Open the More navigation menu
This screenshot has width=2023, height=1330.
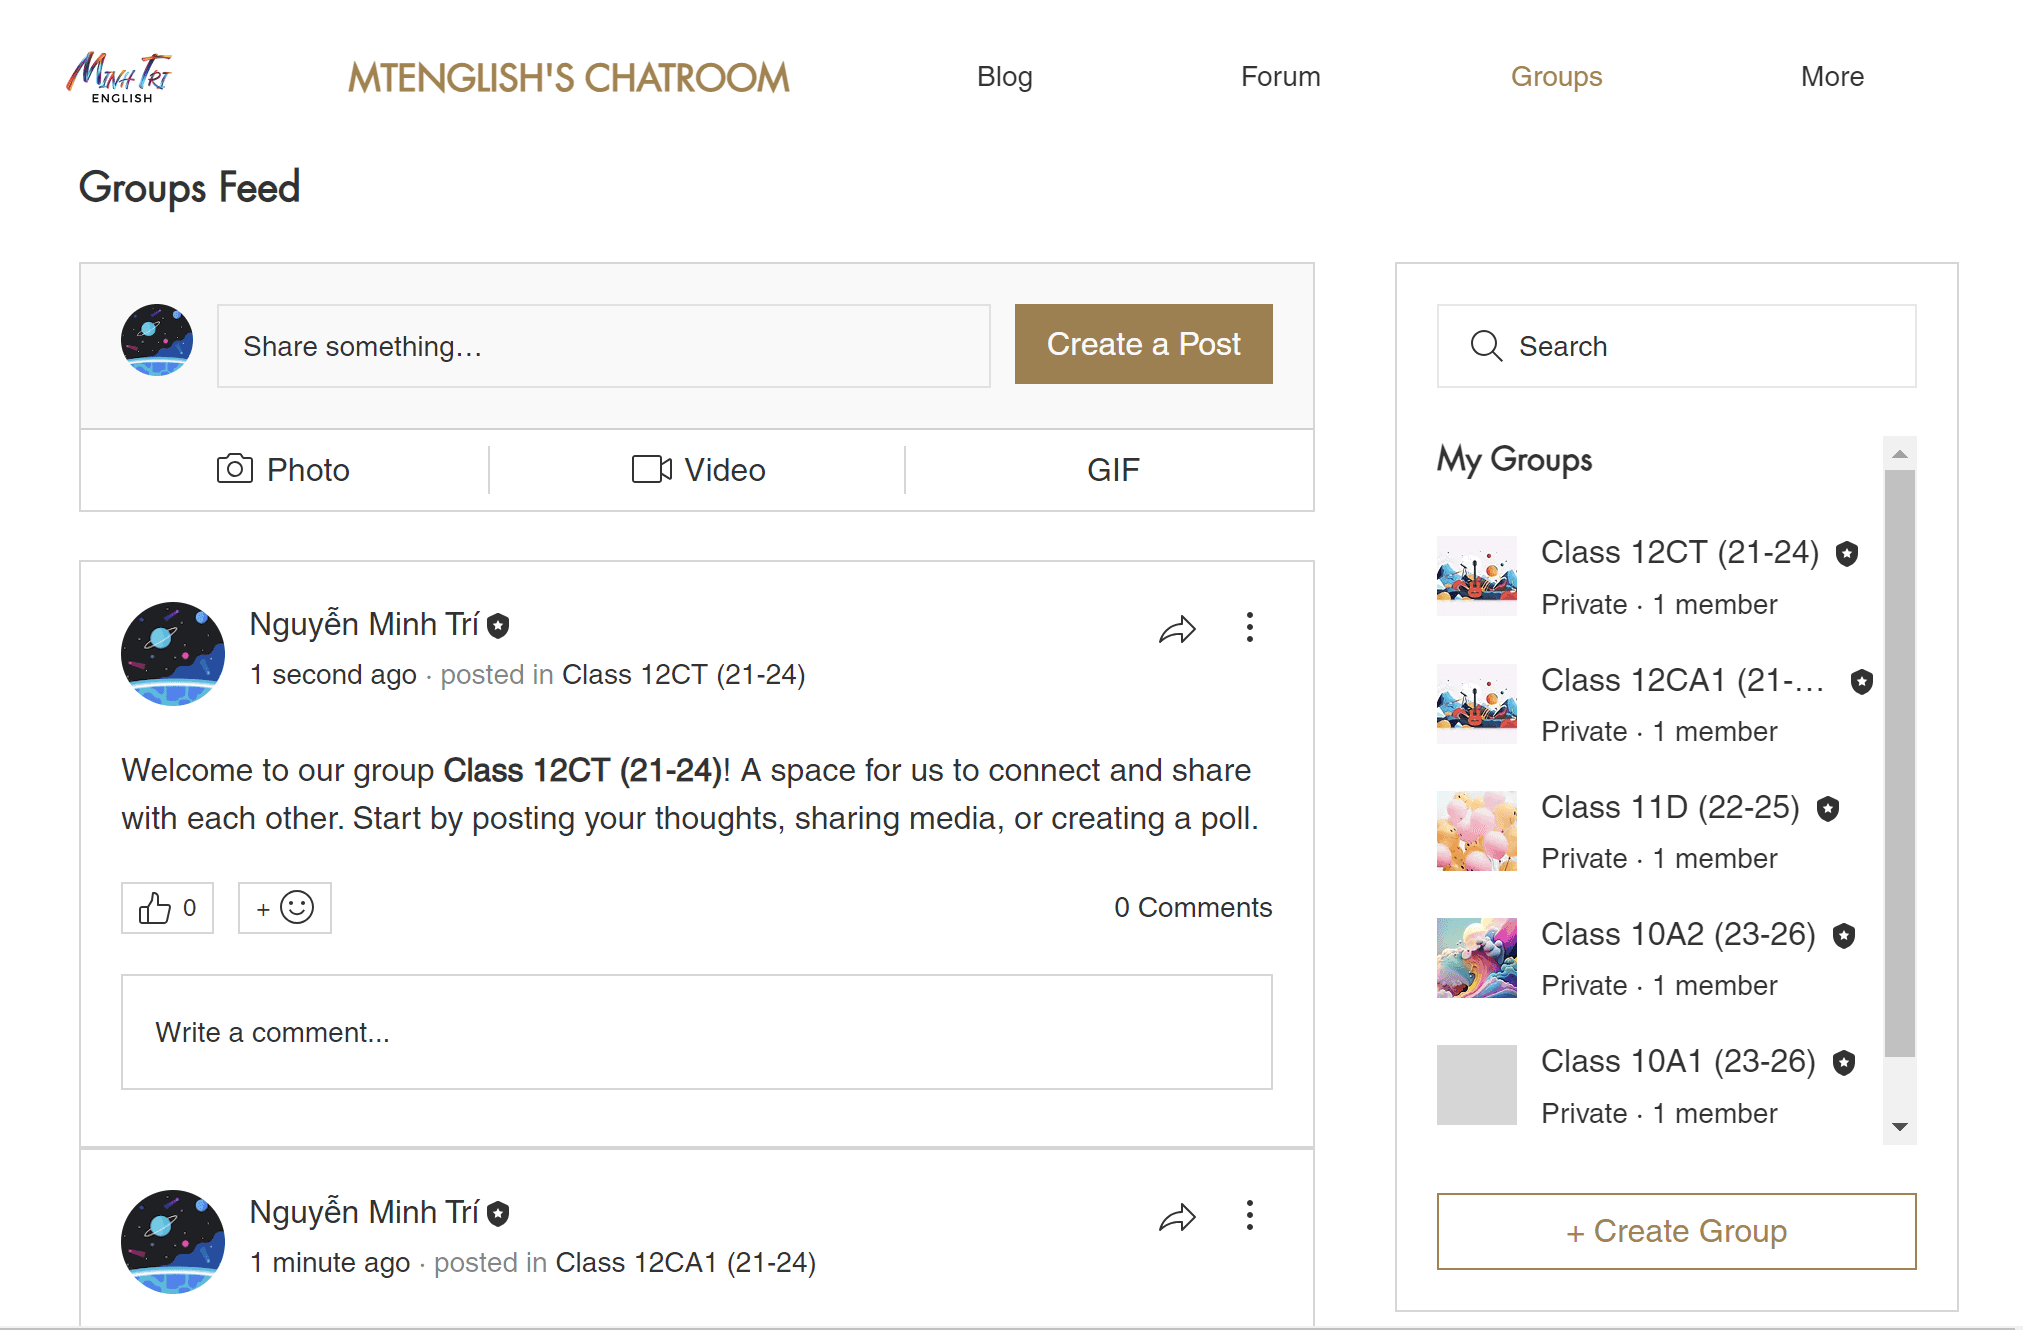coord(1831,77)
